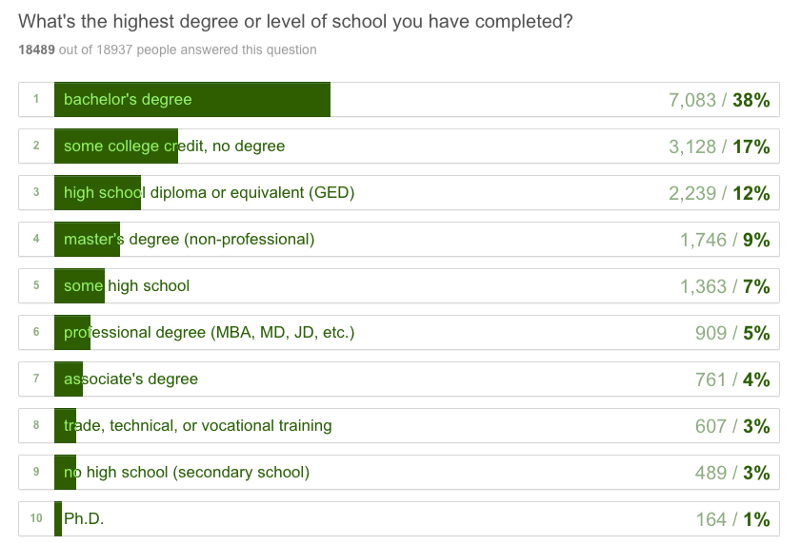Click the "associate's degree" answer row
800x543 pixels.
[400, 379]
